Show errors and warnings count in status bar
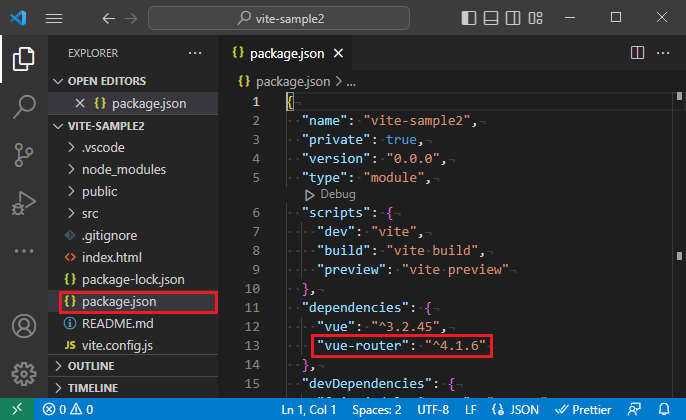Viewport: 686px width, 420px height. pyautogui.click(x=68, y=410)
